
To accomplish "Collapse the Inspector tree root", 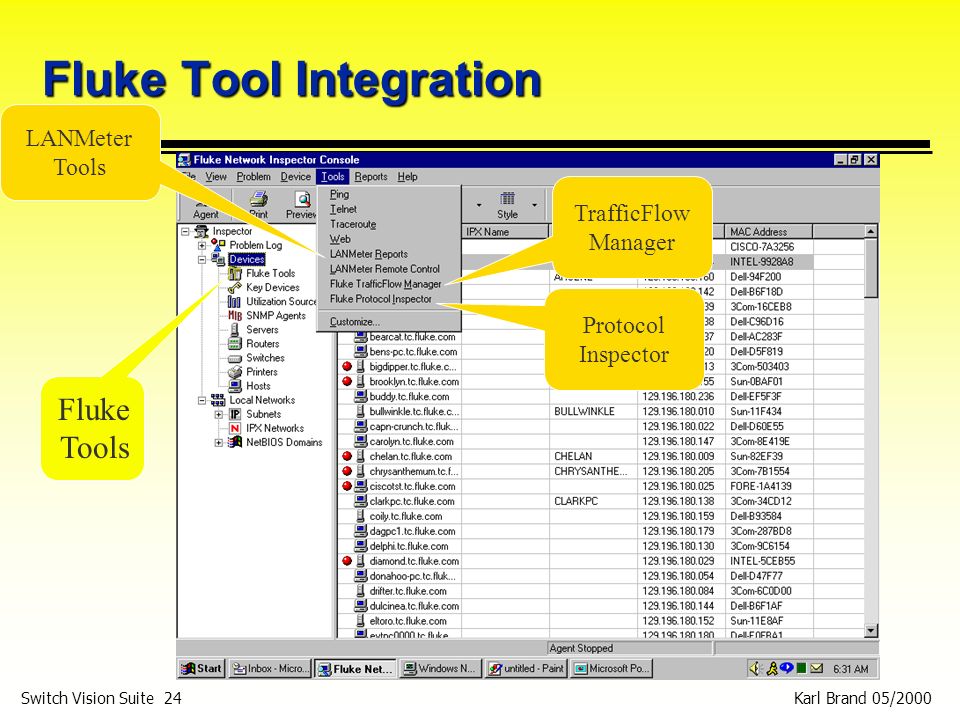I will [185, 231].
